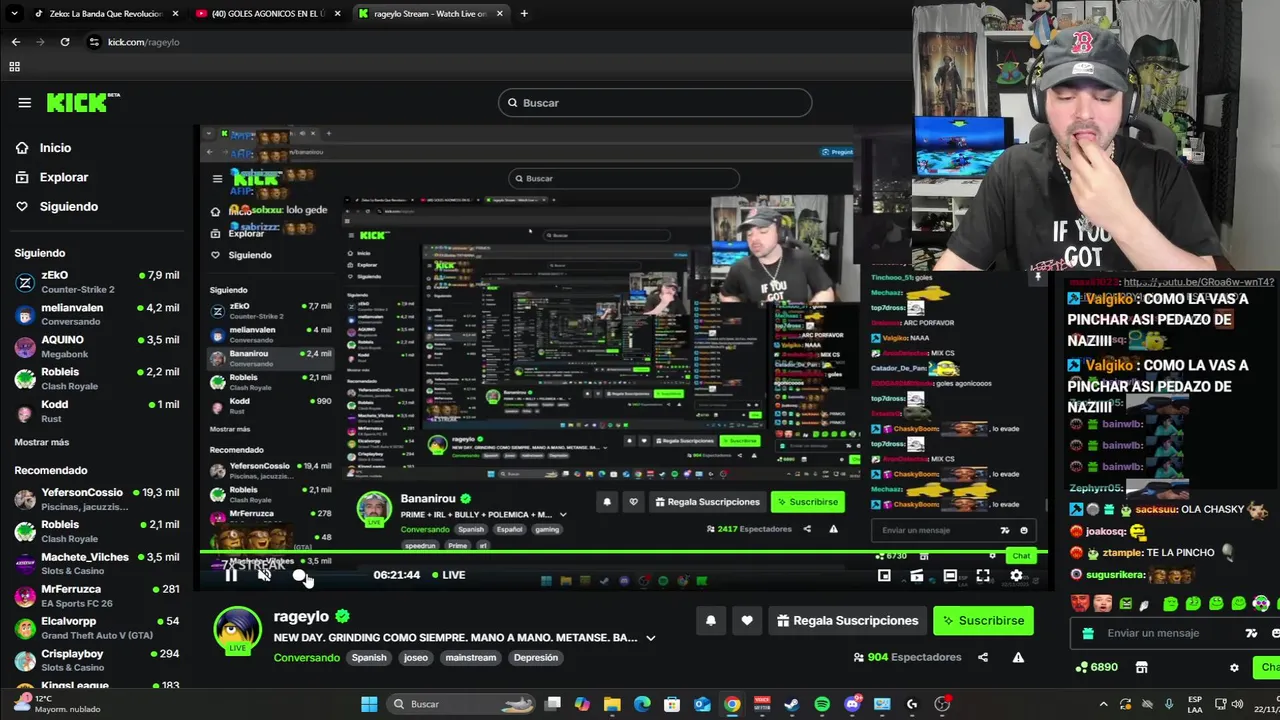Open File Explorer from the taskbar

point(612,704)
